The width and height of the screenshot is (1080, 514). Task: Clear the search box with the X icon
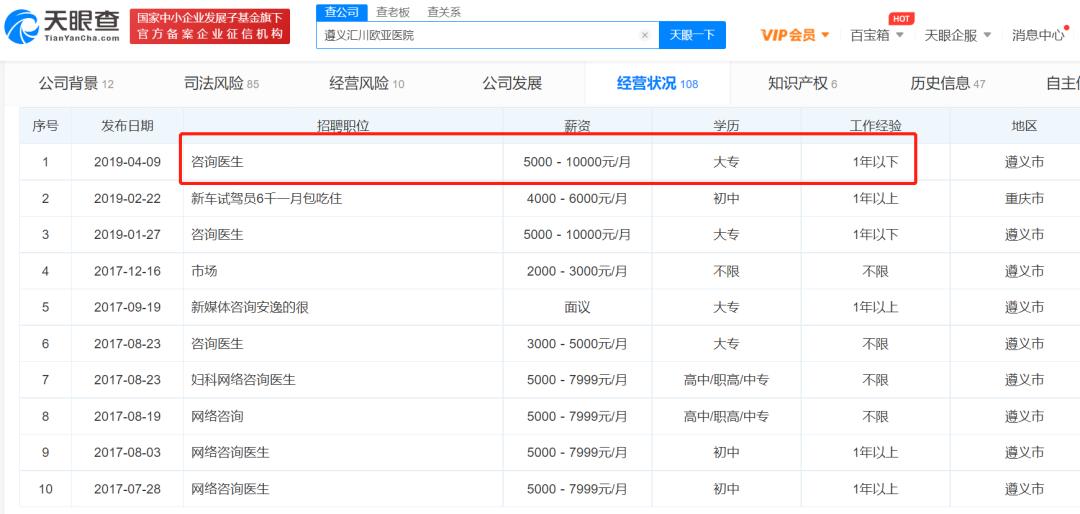click(645, 35)
